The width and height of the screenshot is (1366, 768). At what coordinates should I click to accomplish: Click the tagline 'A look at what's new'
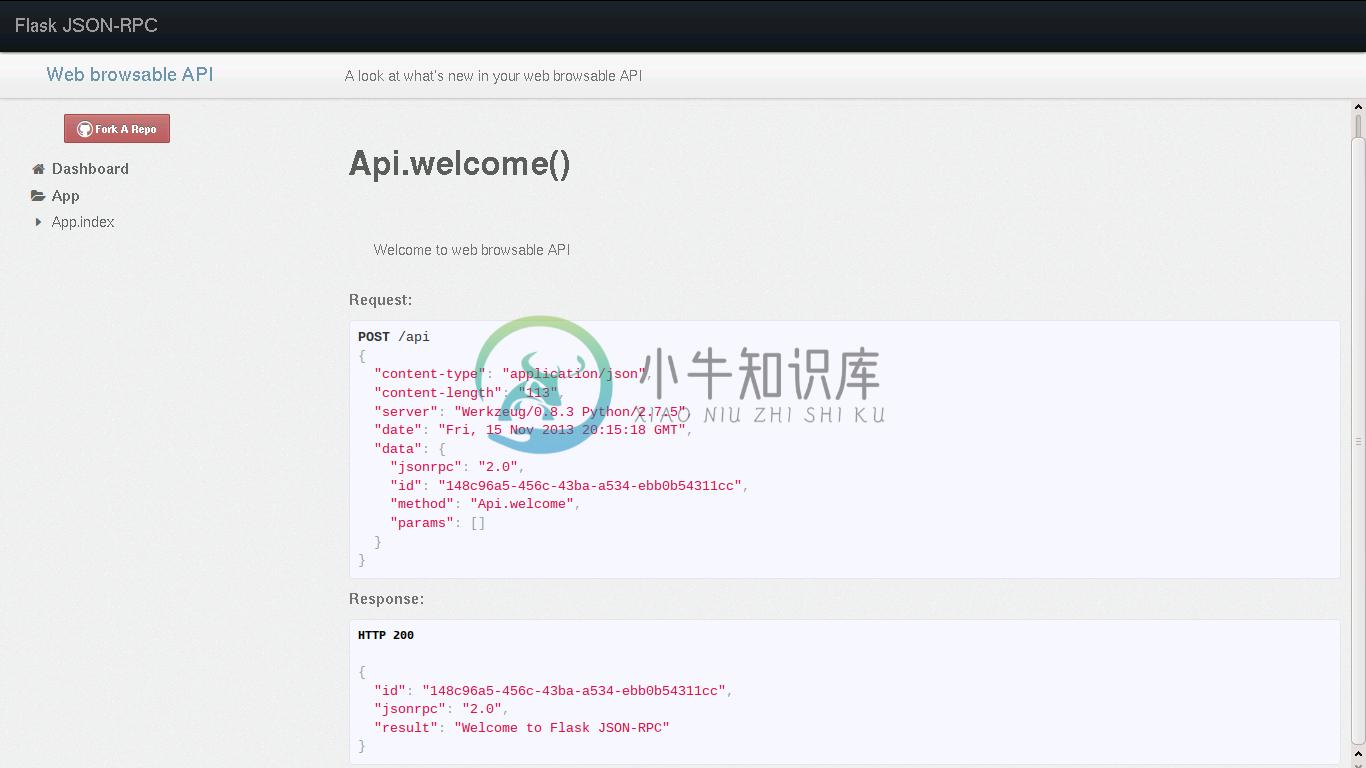[493, 76]
